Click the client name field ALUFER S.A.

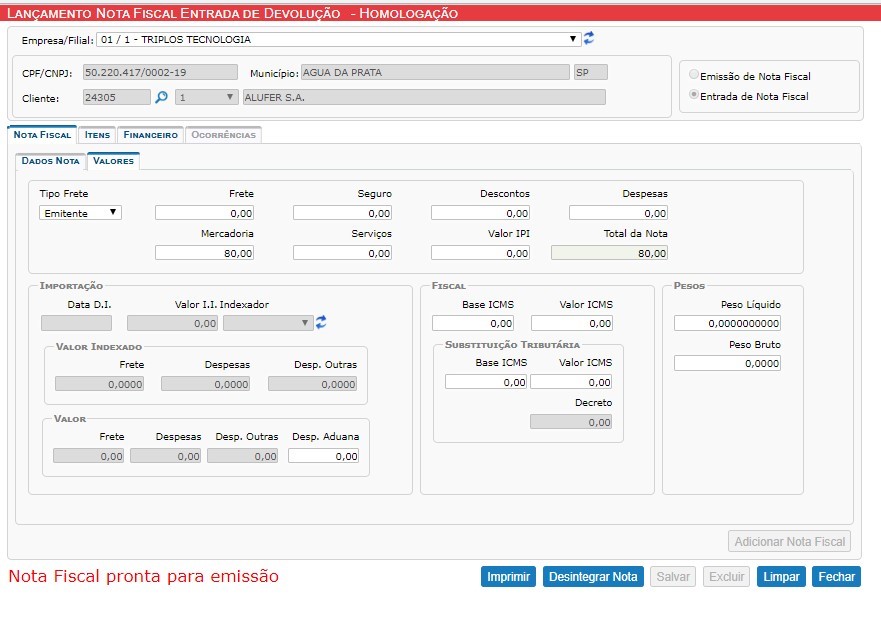(424, 97)
